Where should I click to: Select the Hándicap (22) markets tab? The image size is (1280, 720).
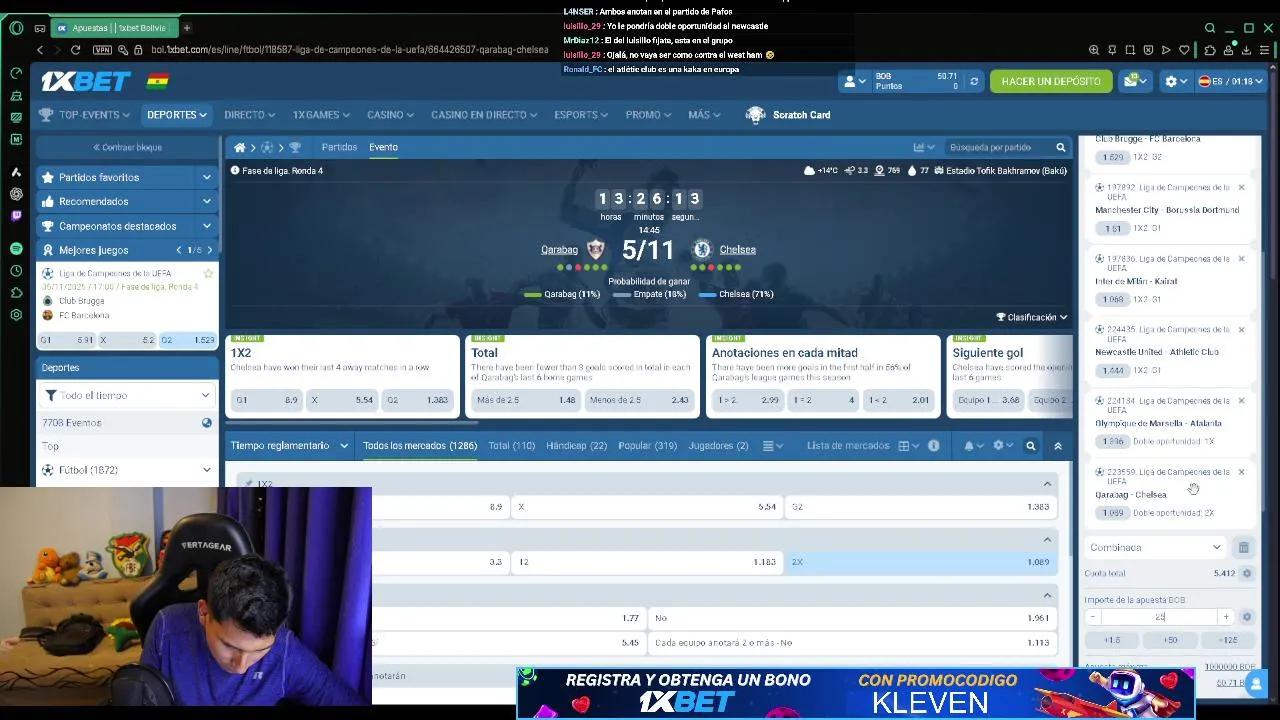click(576, 446)
